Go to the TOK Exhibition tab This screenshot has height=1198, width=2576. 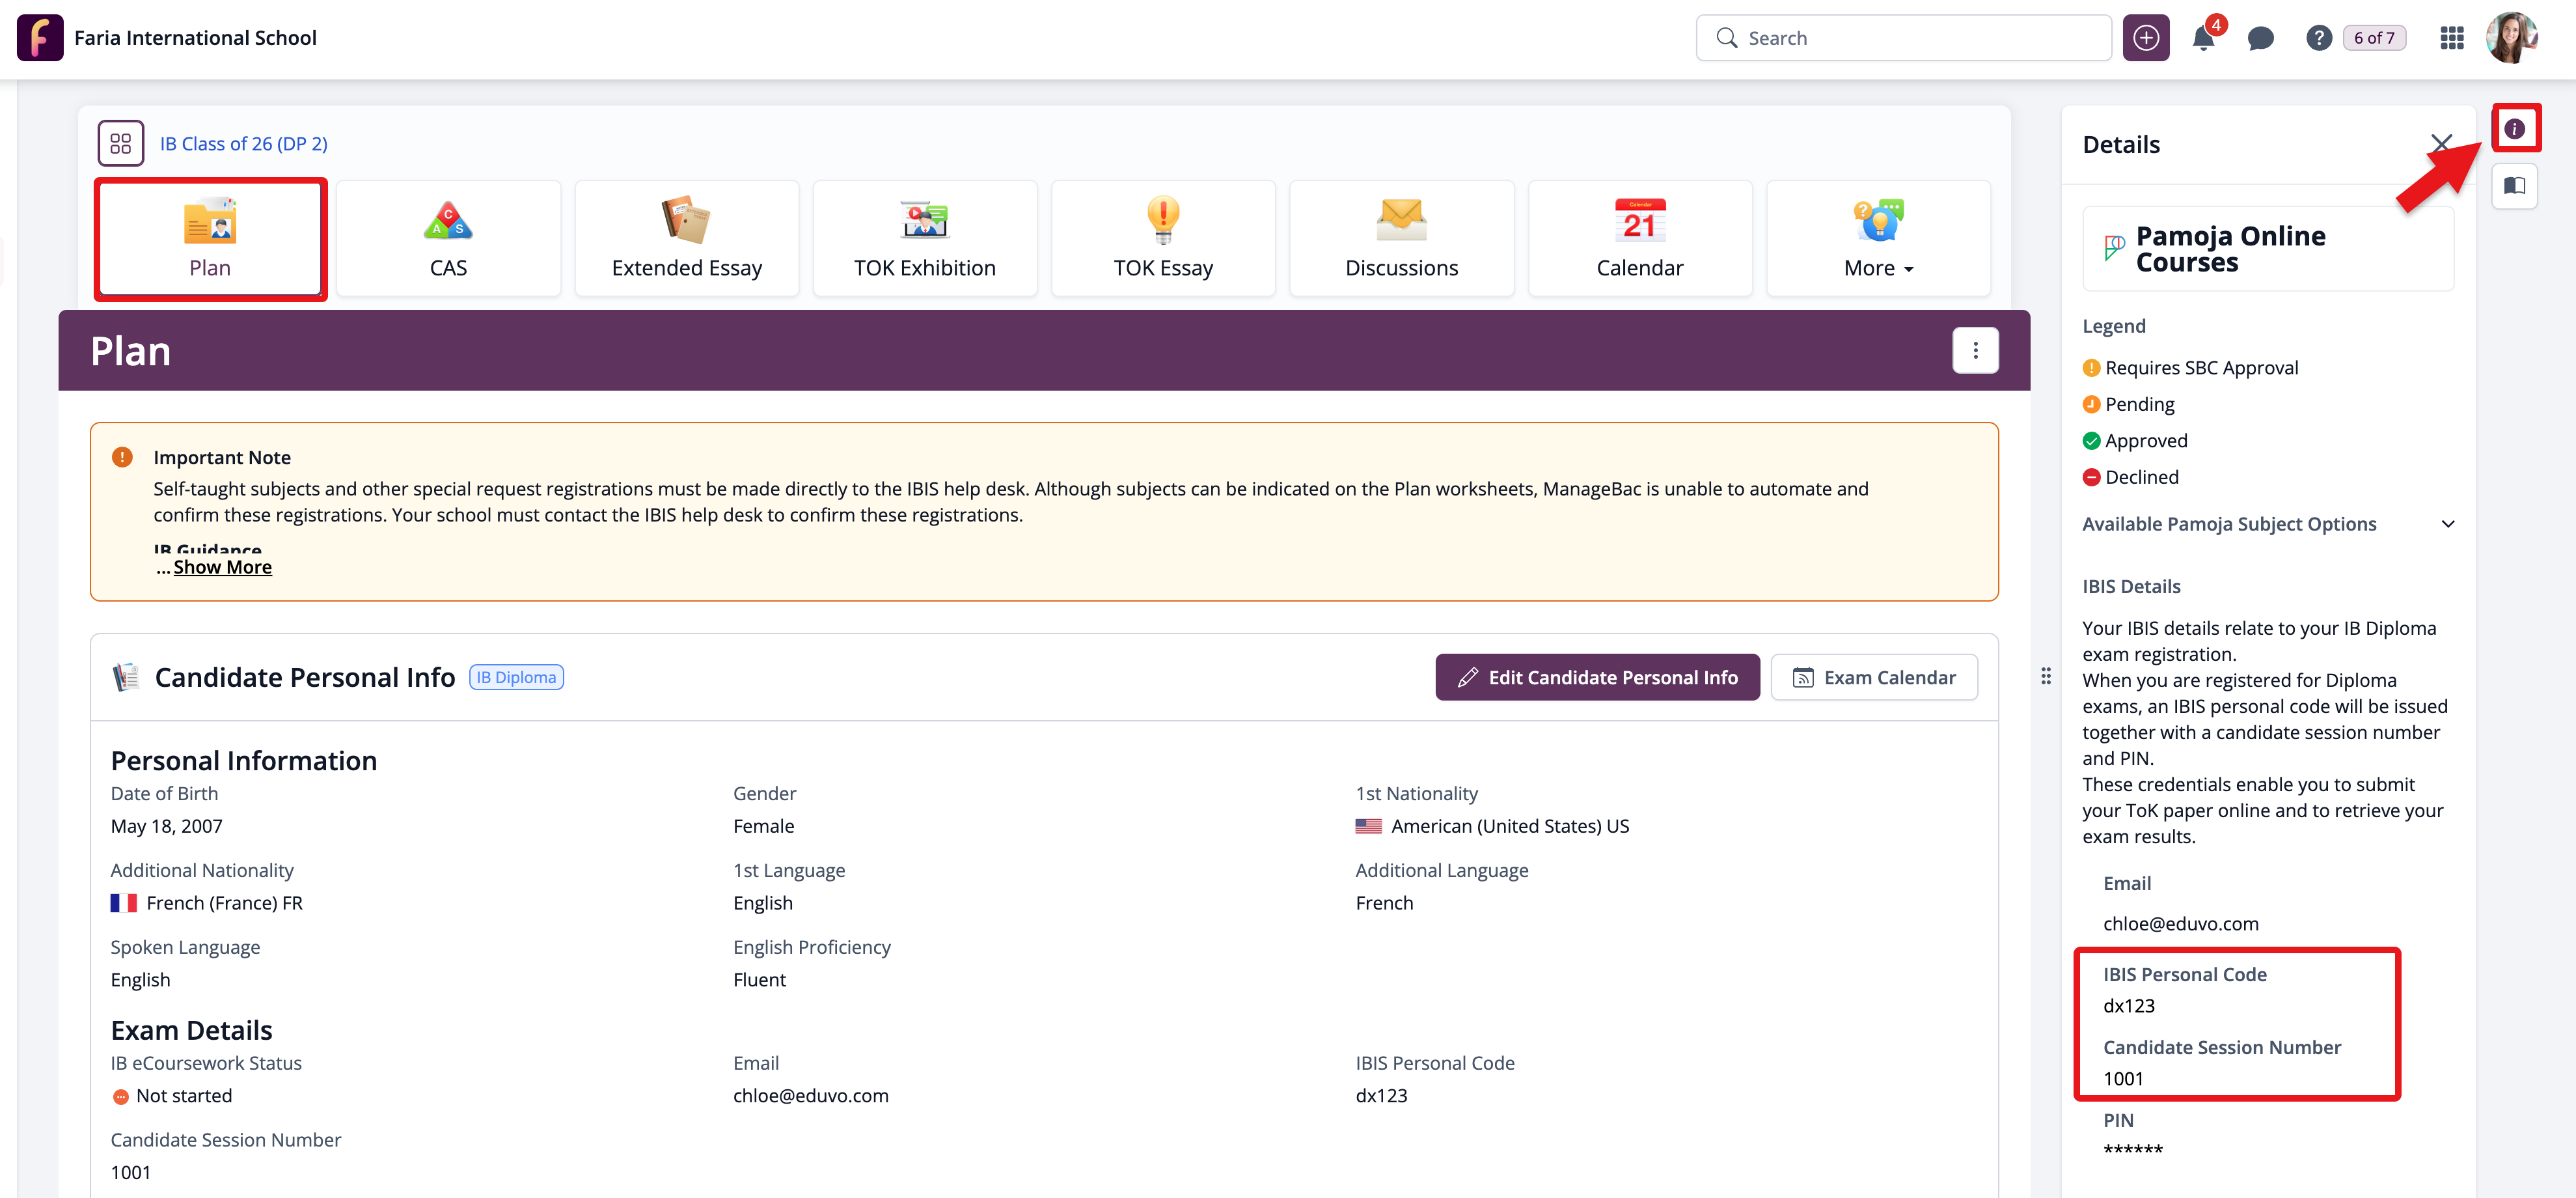click(x=924, y=239)
